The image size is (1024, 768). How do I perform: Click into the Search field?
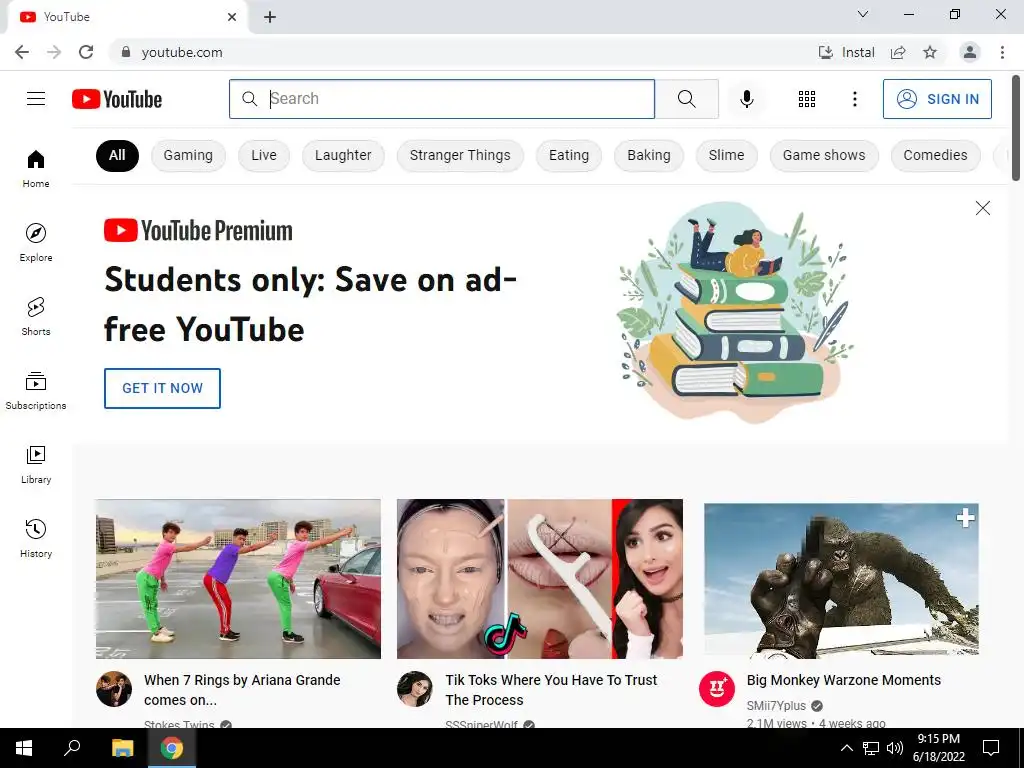click(442, 99)
